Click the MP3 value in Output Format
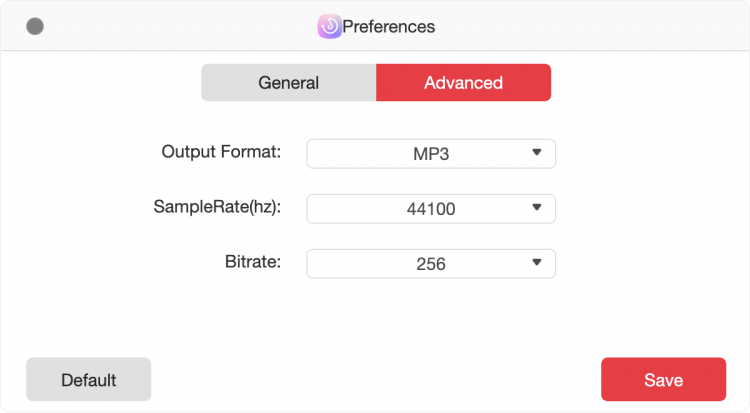This screenshot has width=750, height=413. tap(431, 154)
